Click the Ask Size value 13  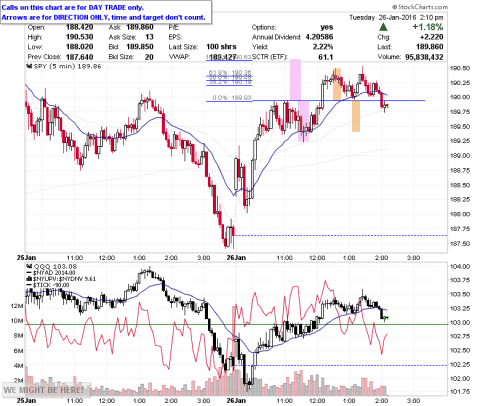[149, 37]
